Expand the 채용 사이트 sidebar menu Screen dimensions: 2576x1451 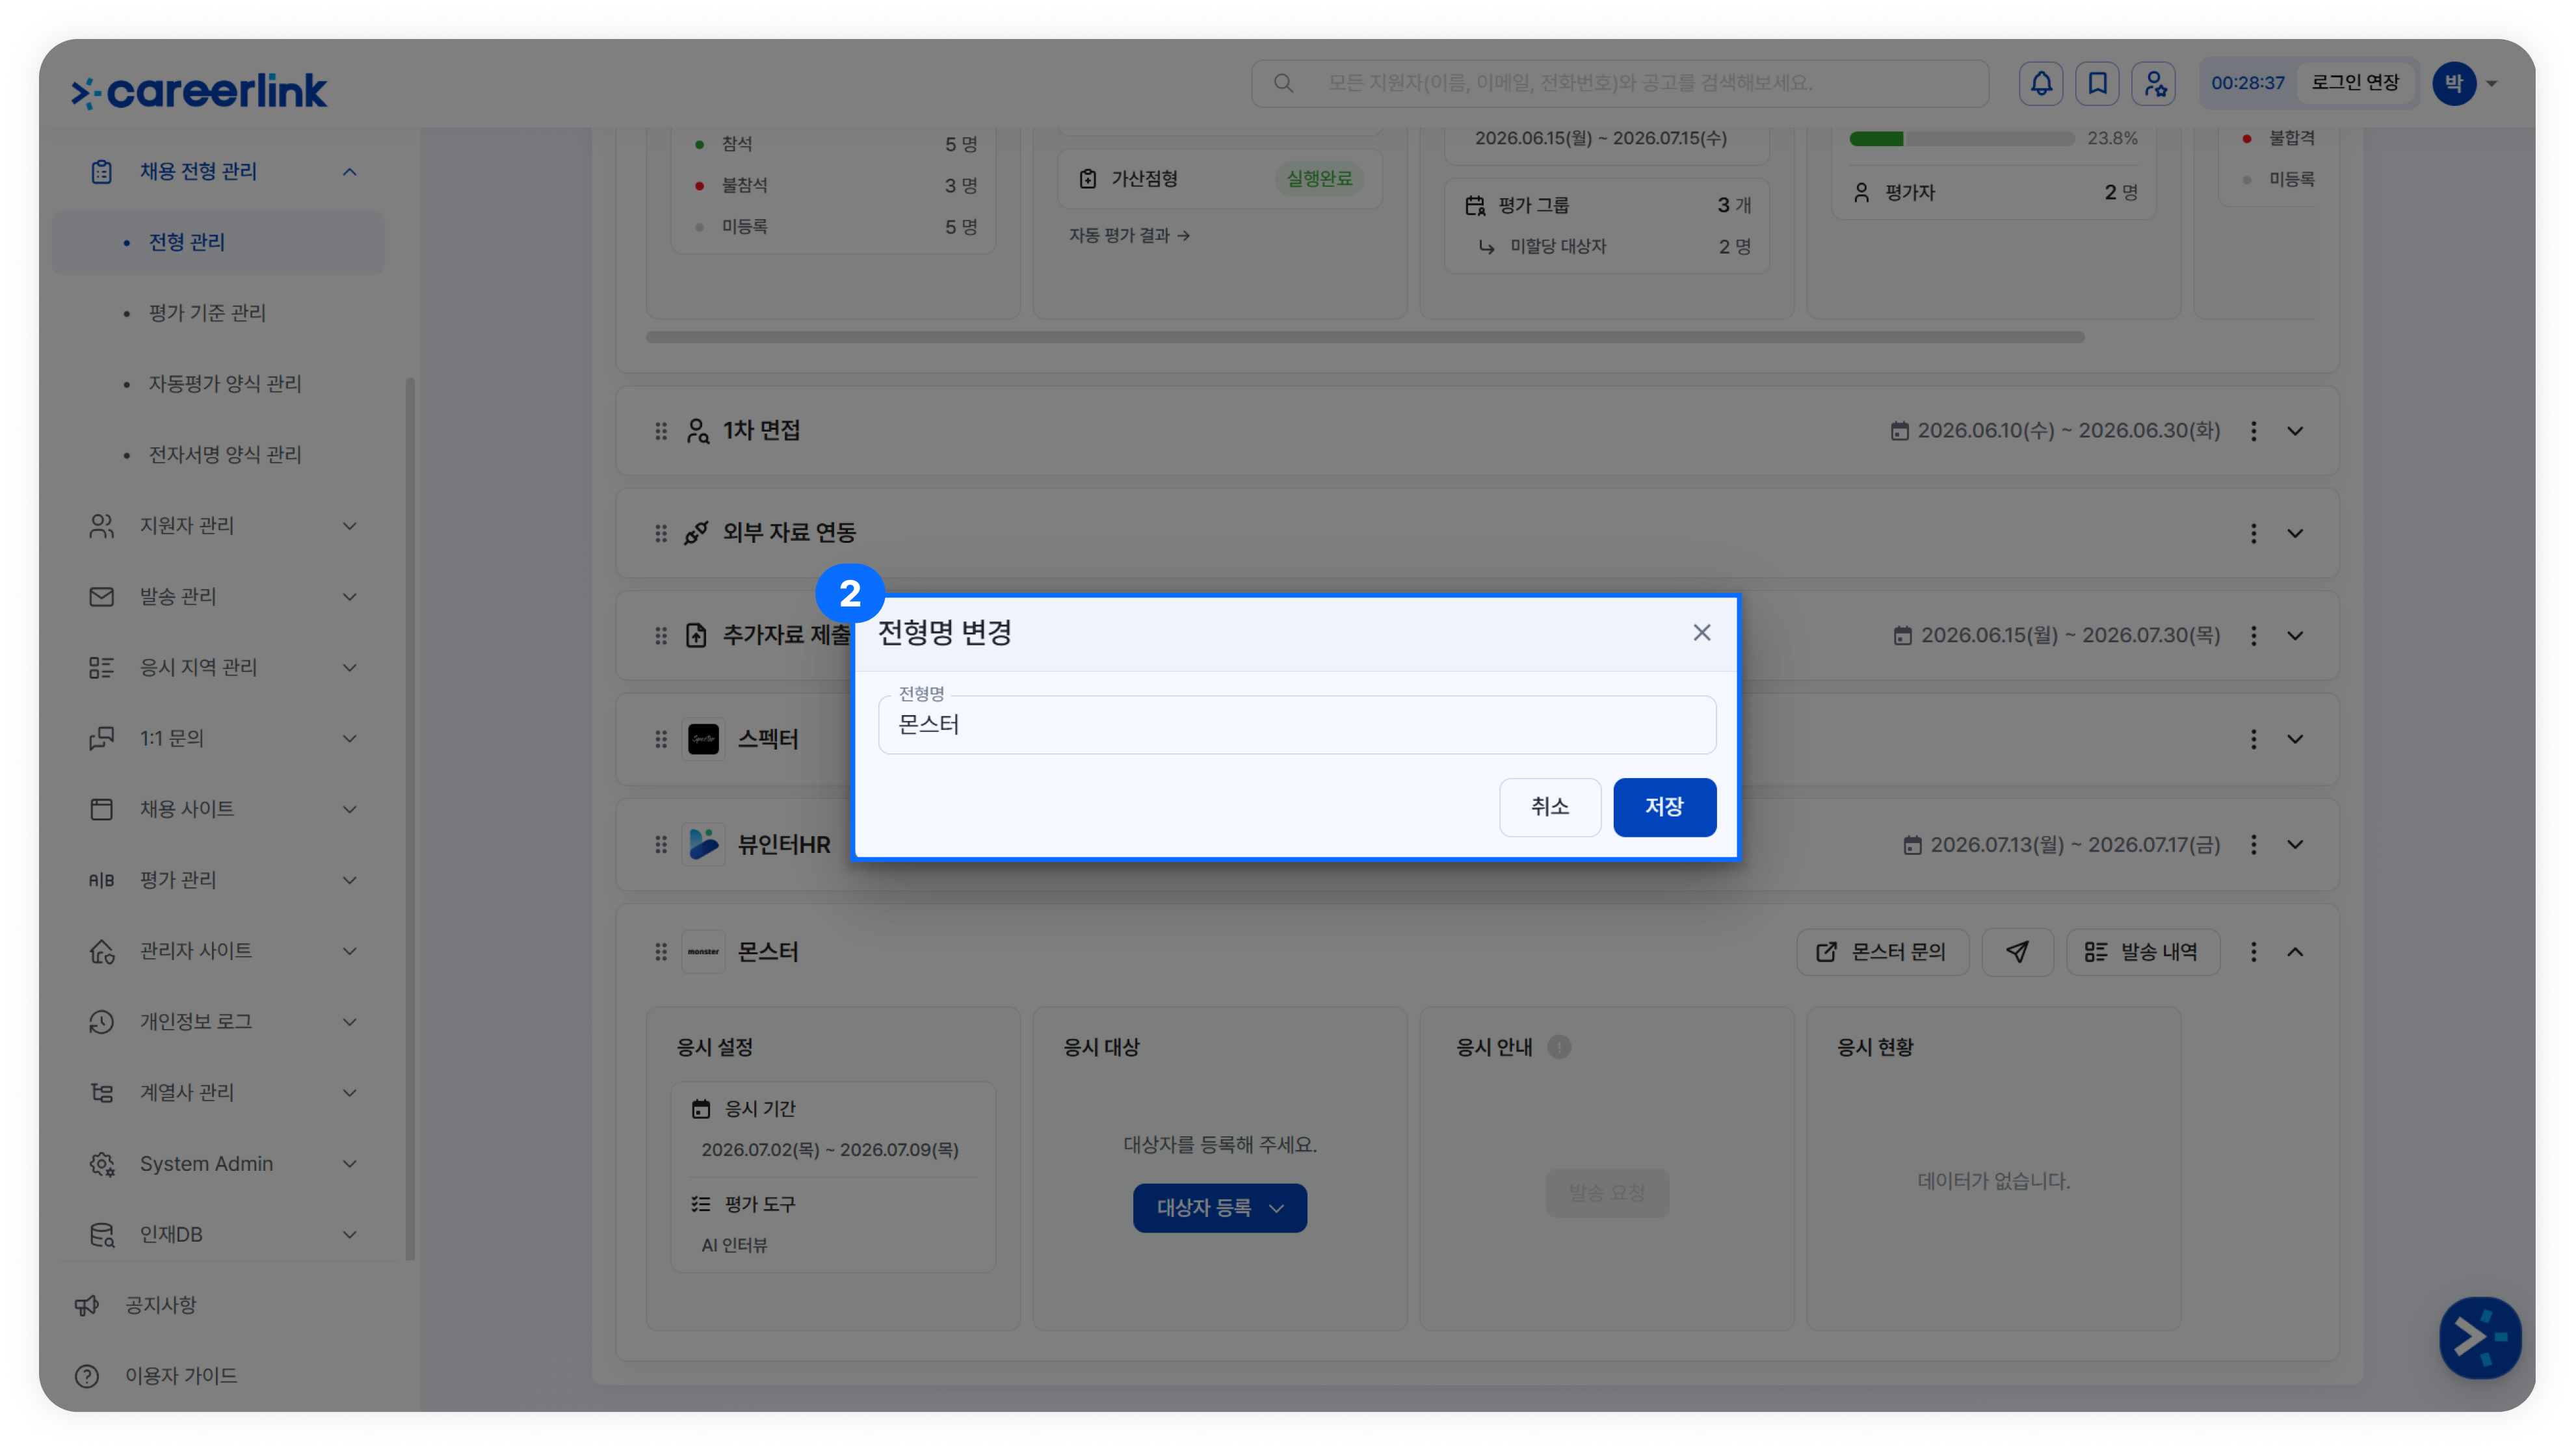[349, 809]
